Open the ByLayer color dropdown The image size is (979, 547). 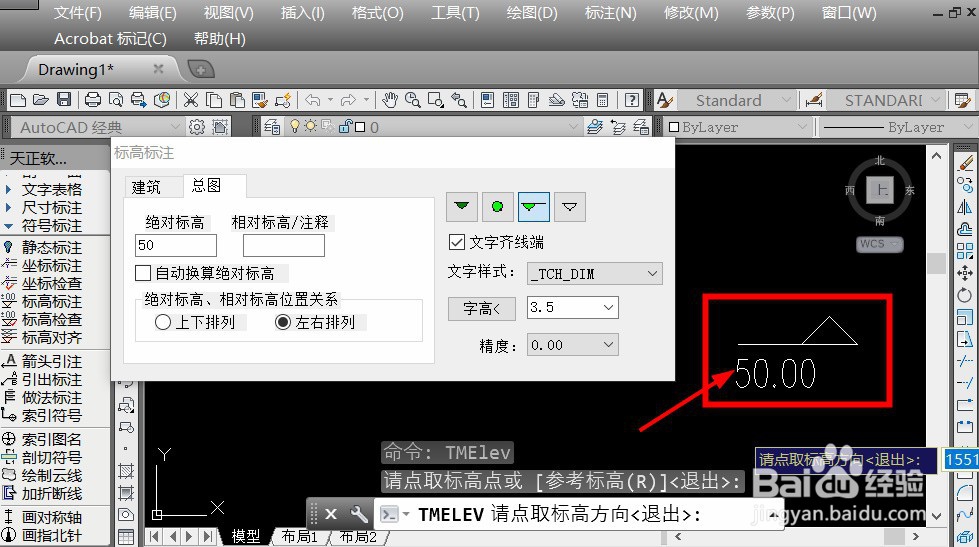(x=802, y=127)
